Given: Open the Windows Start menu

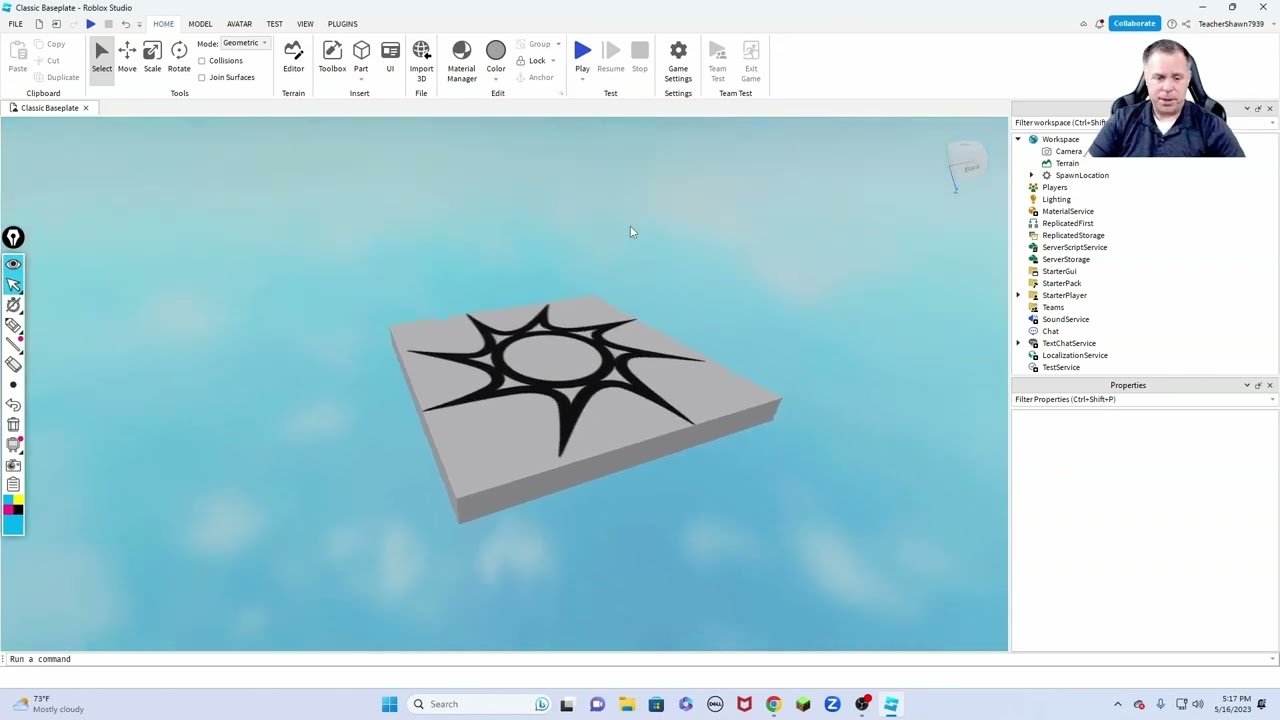Looking at the screenshot, I should click(389, 704).
